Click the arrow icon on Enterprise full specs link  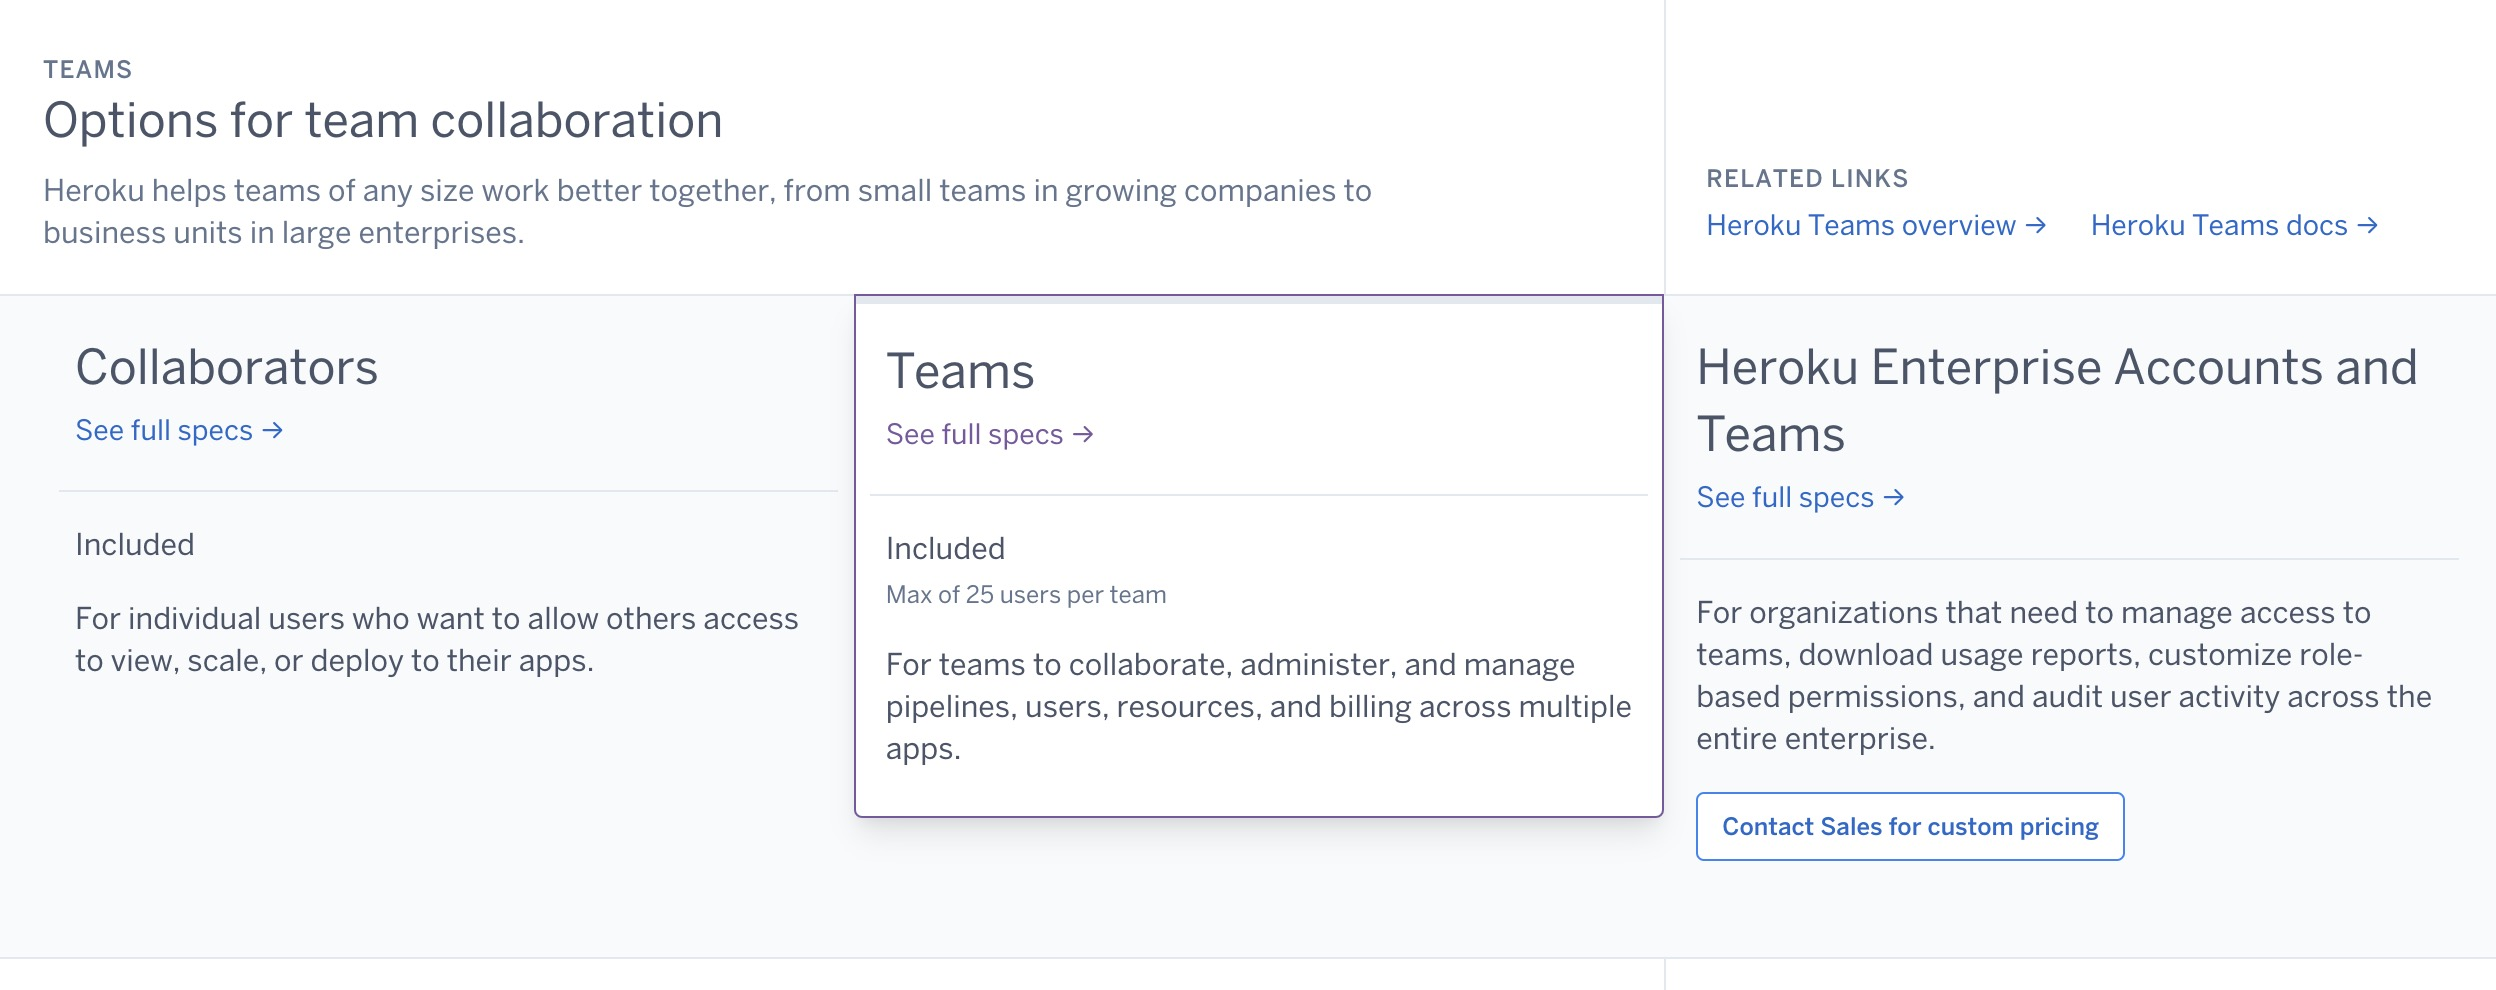(1894, 497)
